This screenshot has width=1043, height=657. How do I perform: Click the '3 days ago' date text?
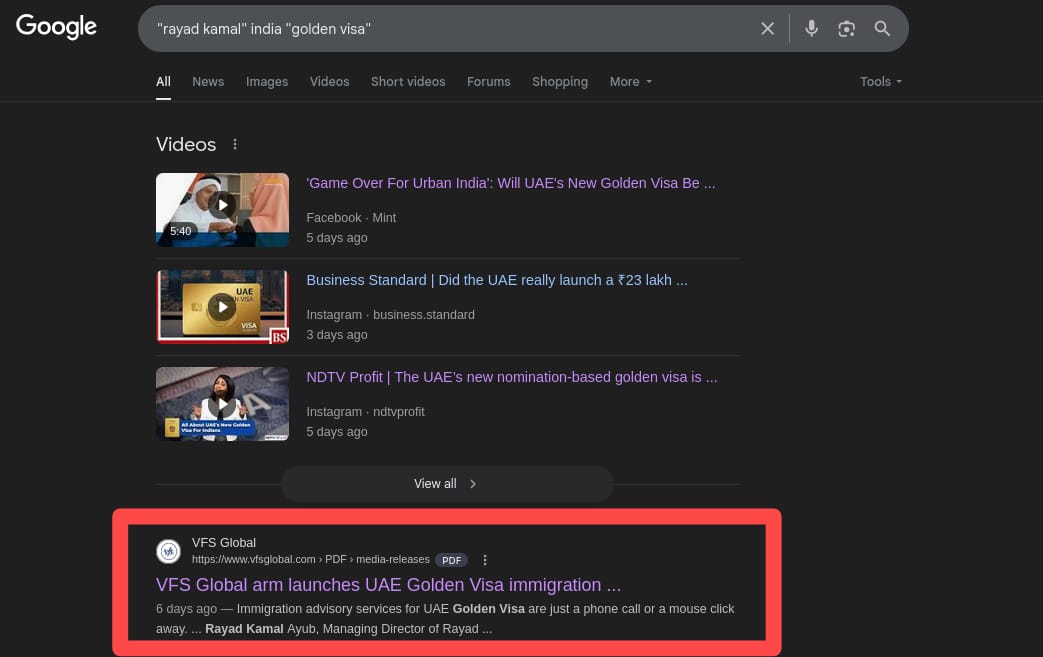tap(337, 334)
